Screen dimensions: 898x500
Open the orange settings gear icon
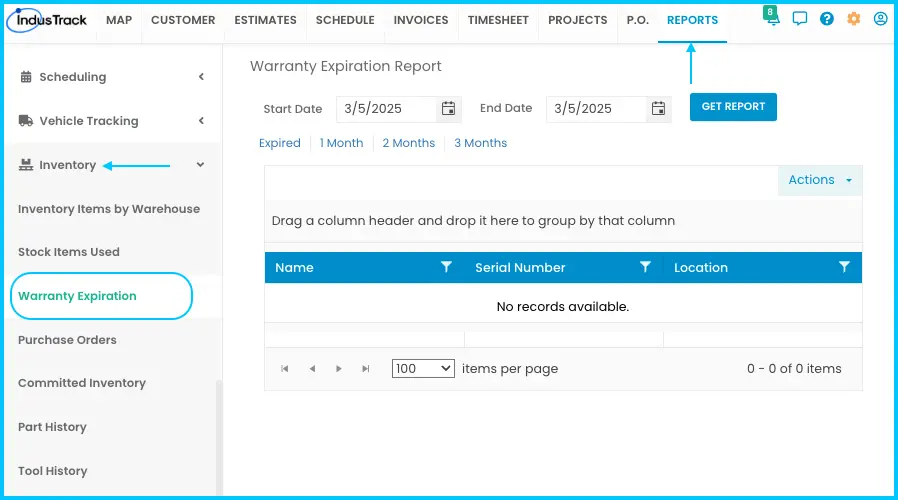pyautogui.click(x=853, y=19)
